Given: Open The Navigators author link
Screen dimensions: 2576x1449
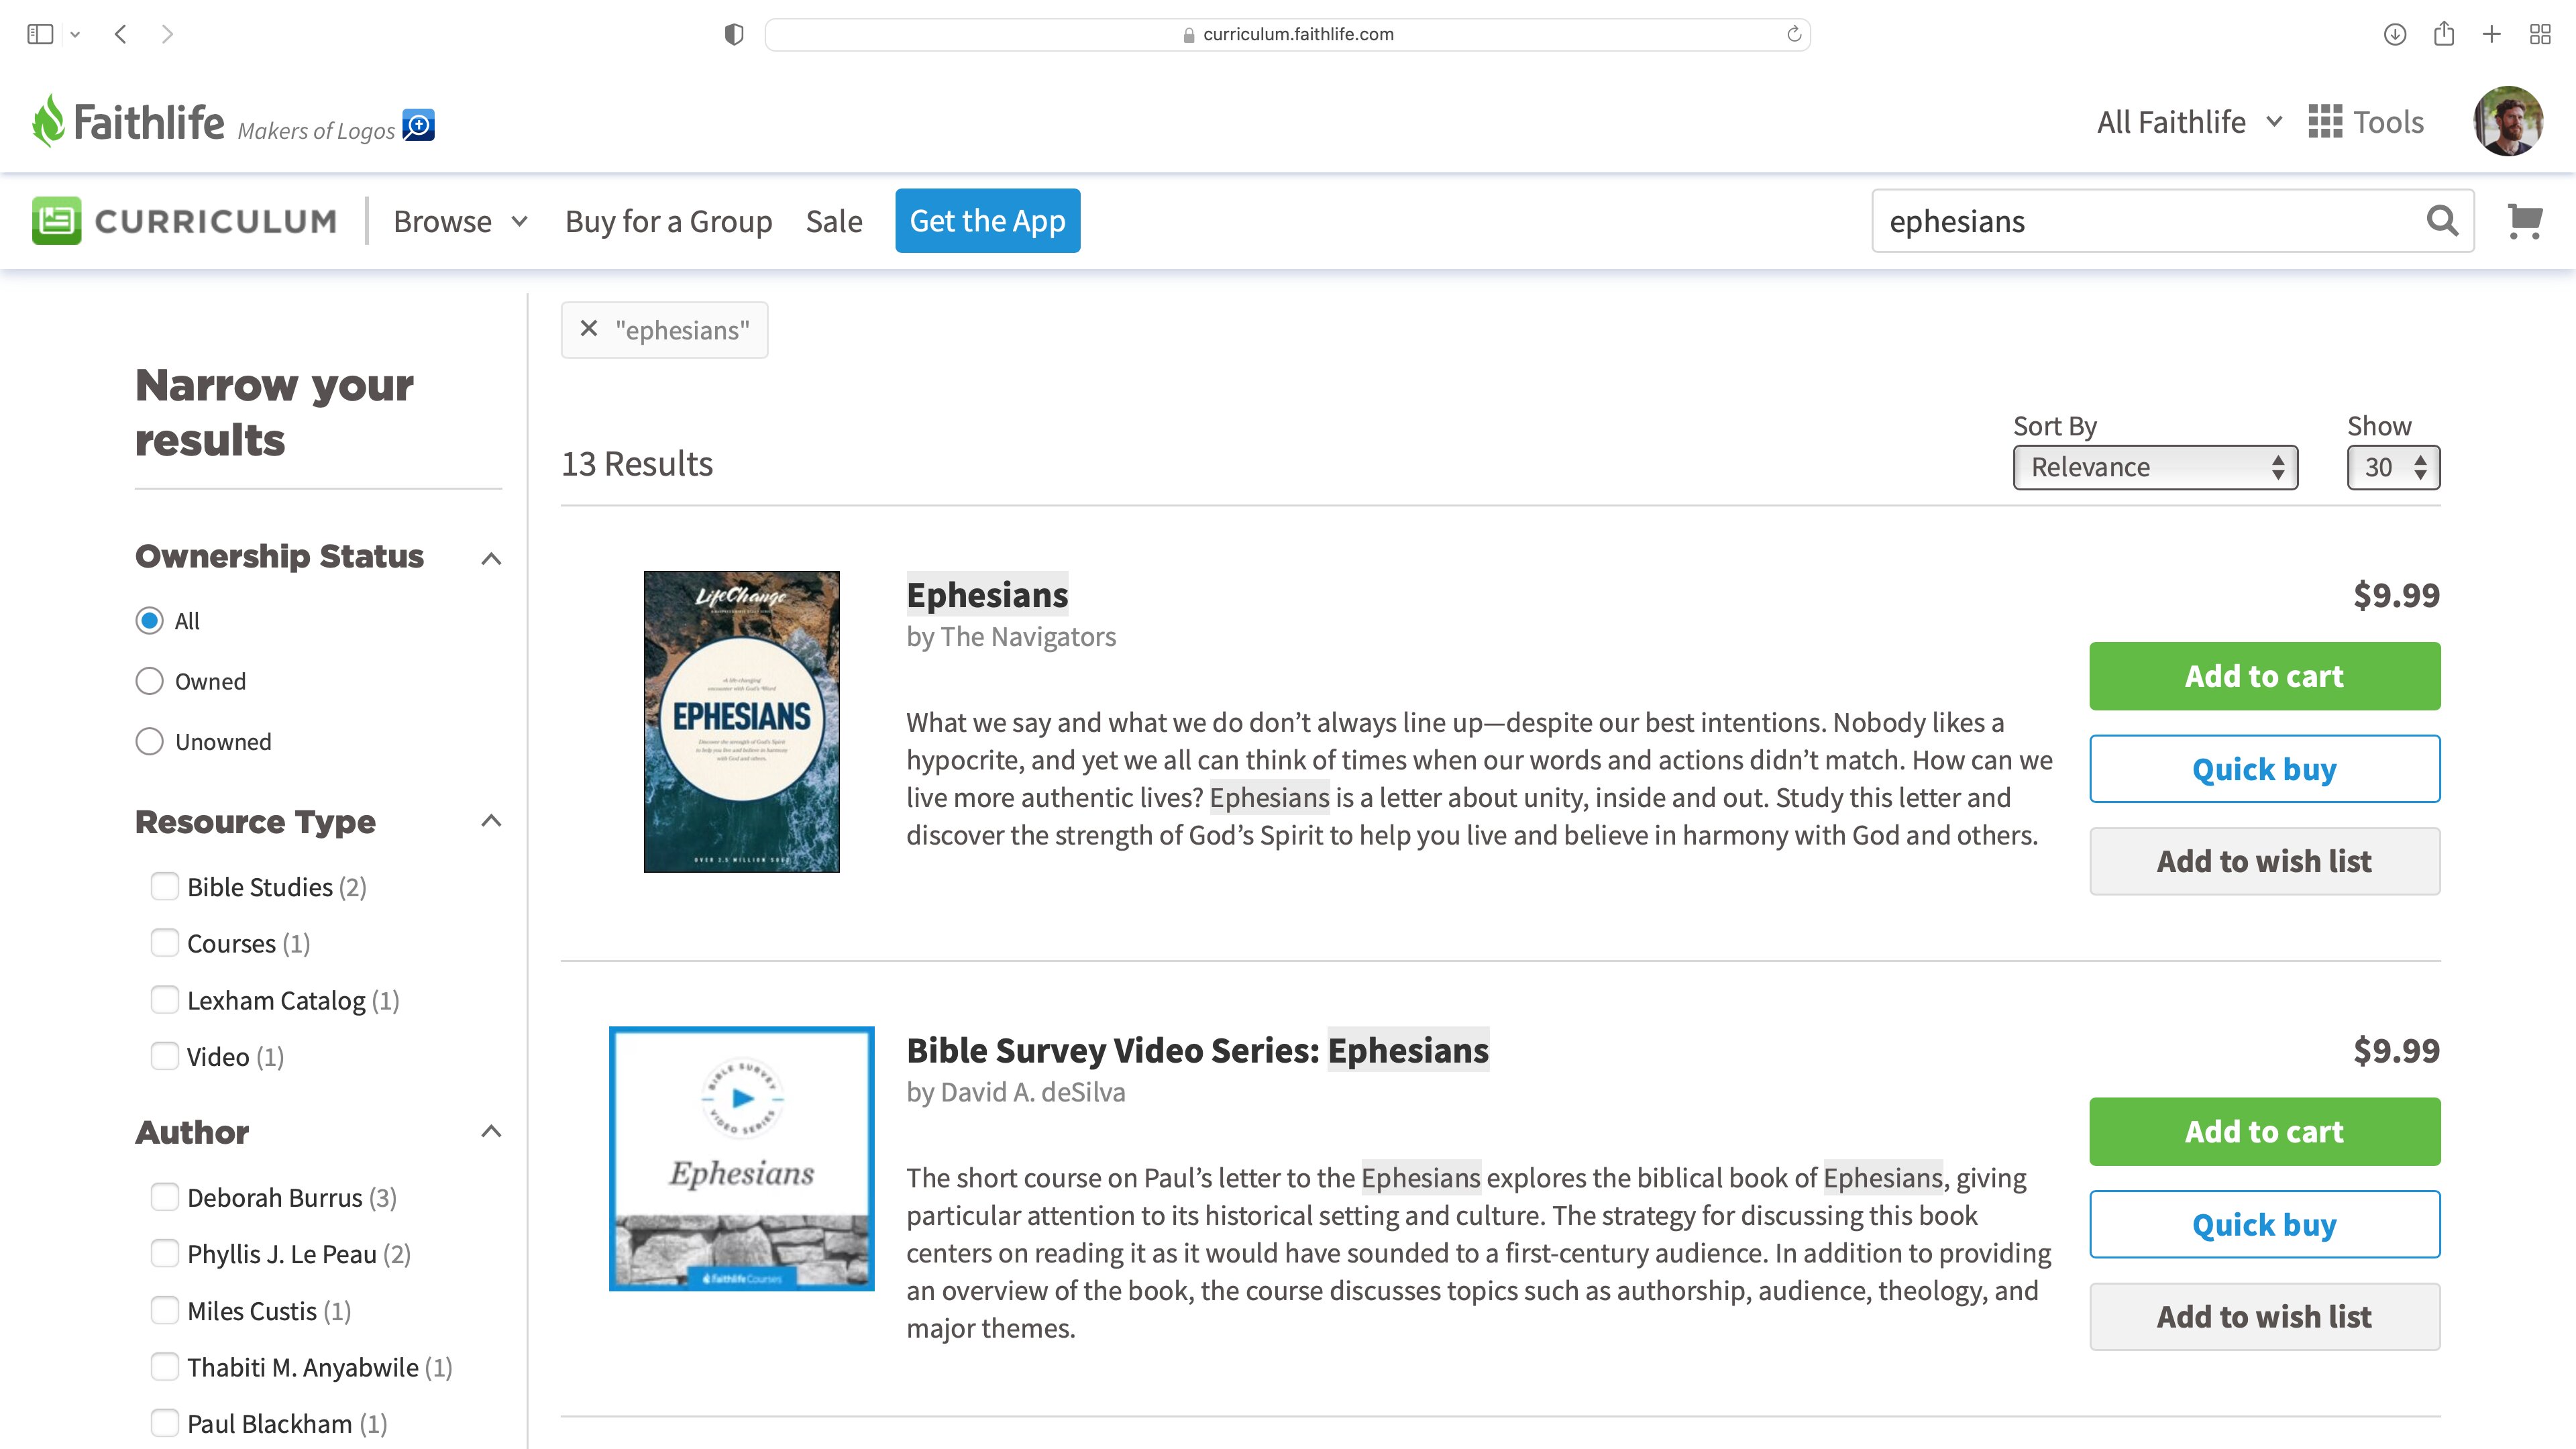Looking at the screenshot, I should pos(1028,636).
